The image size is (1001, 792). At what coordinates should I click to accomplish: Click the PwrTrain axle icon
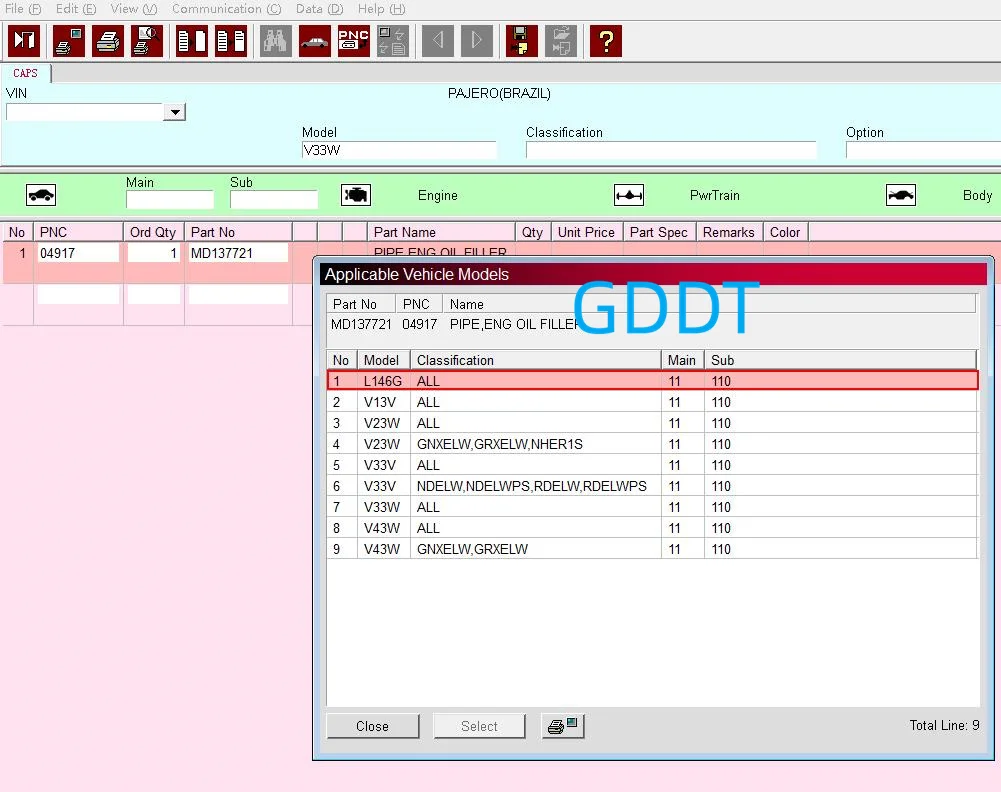pyautogui.click(x=629, y=195)
